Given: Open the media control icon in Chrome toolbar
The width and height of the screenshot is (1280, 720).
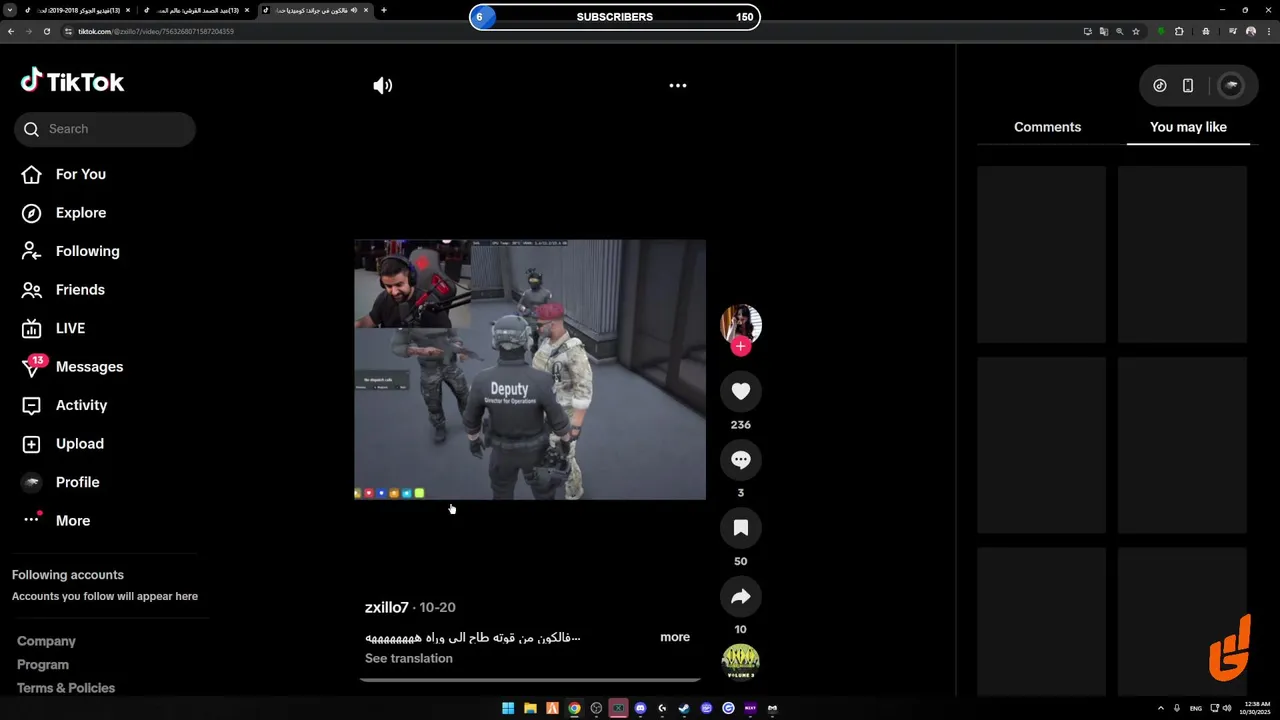Looking at the screenshot, I should coord(1233,31).
